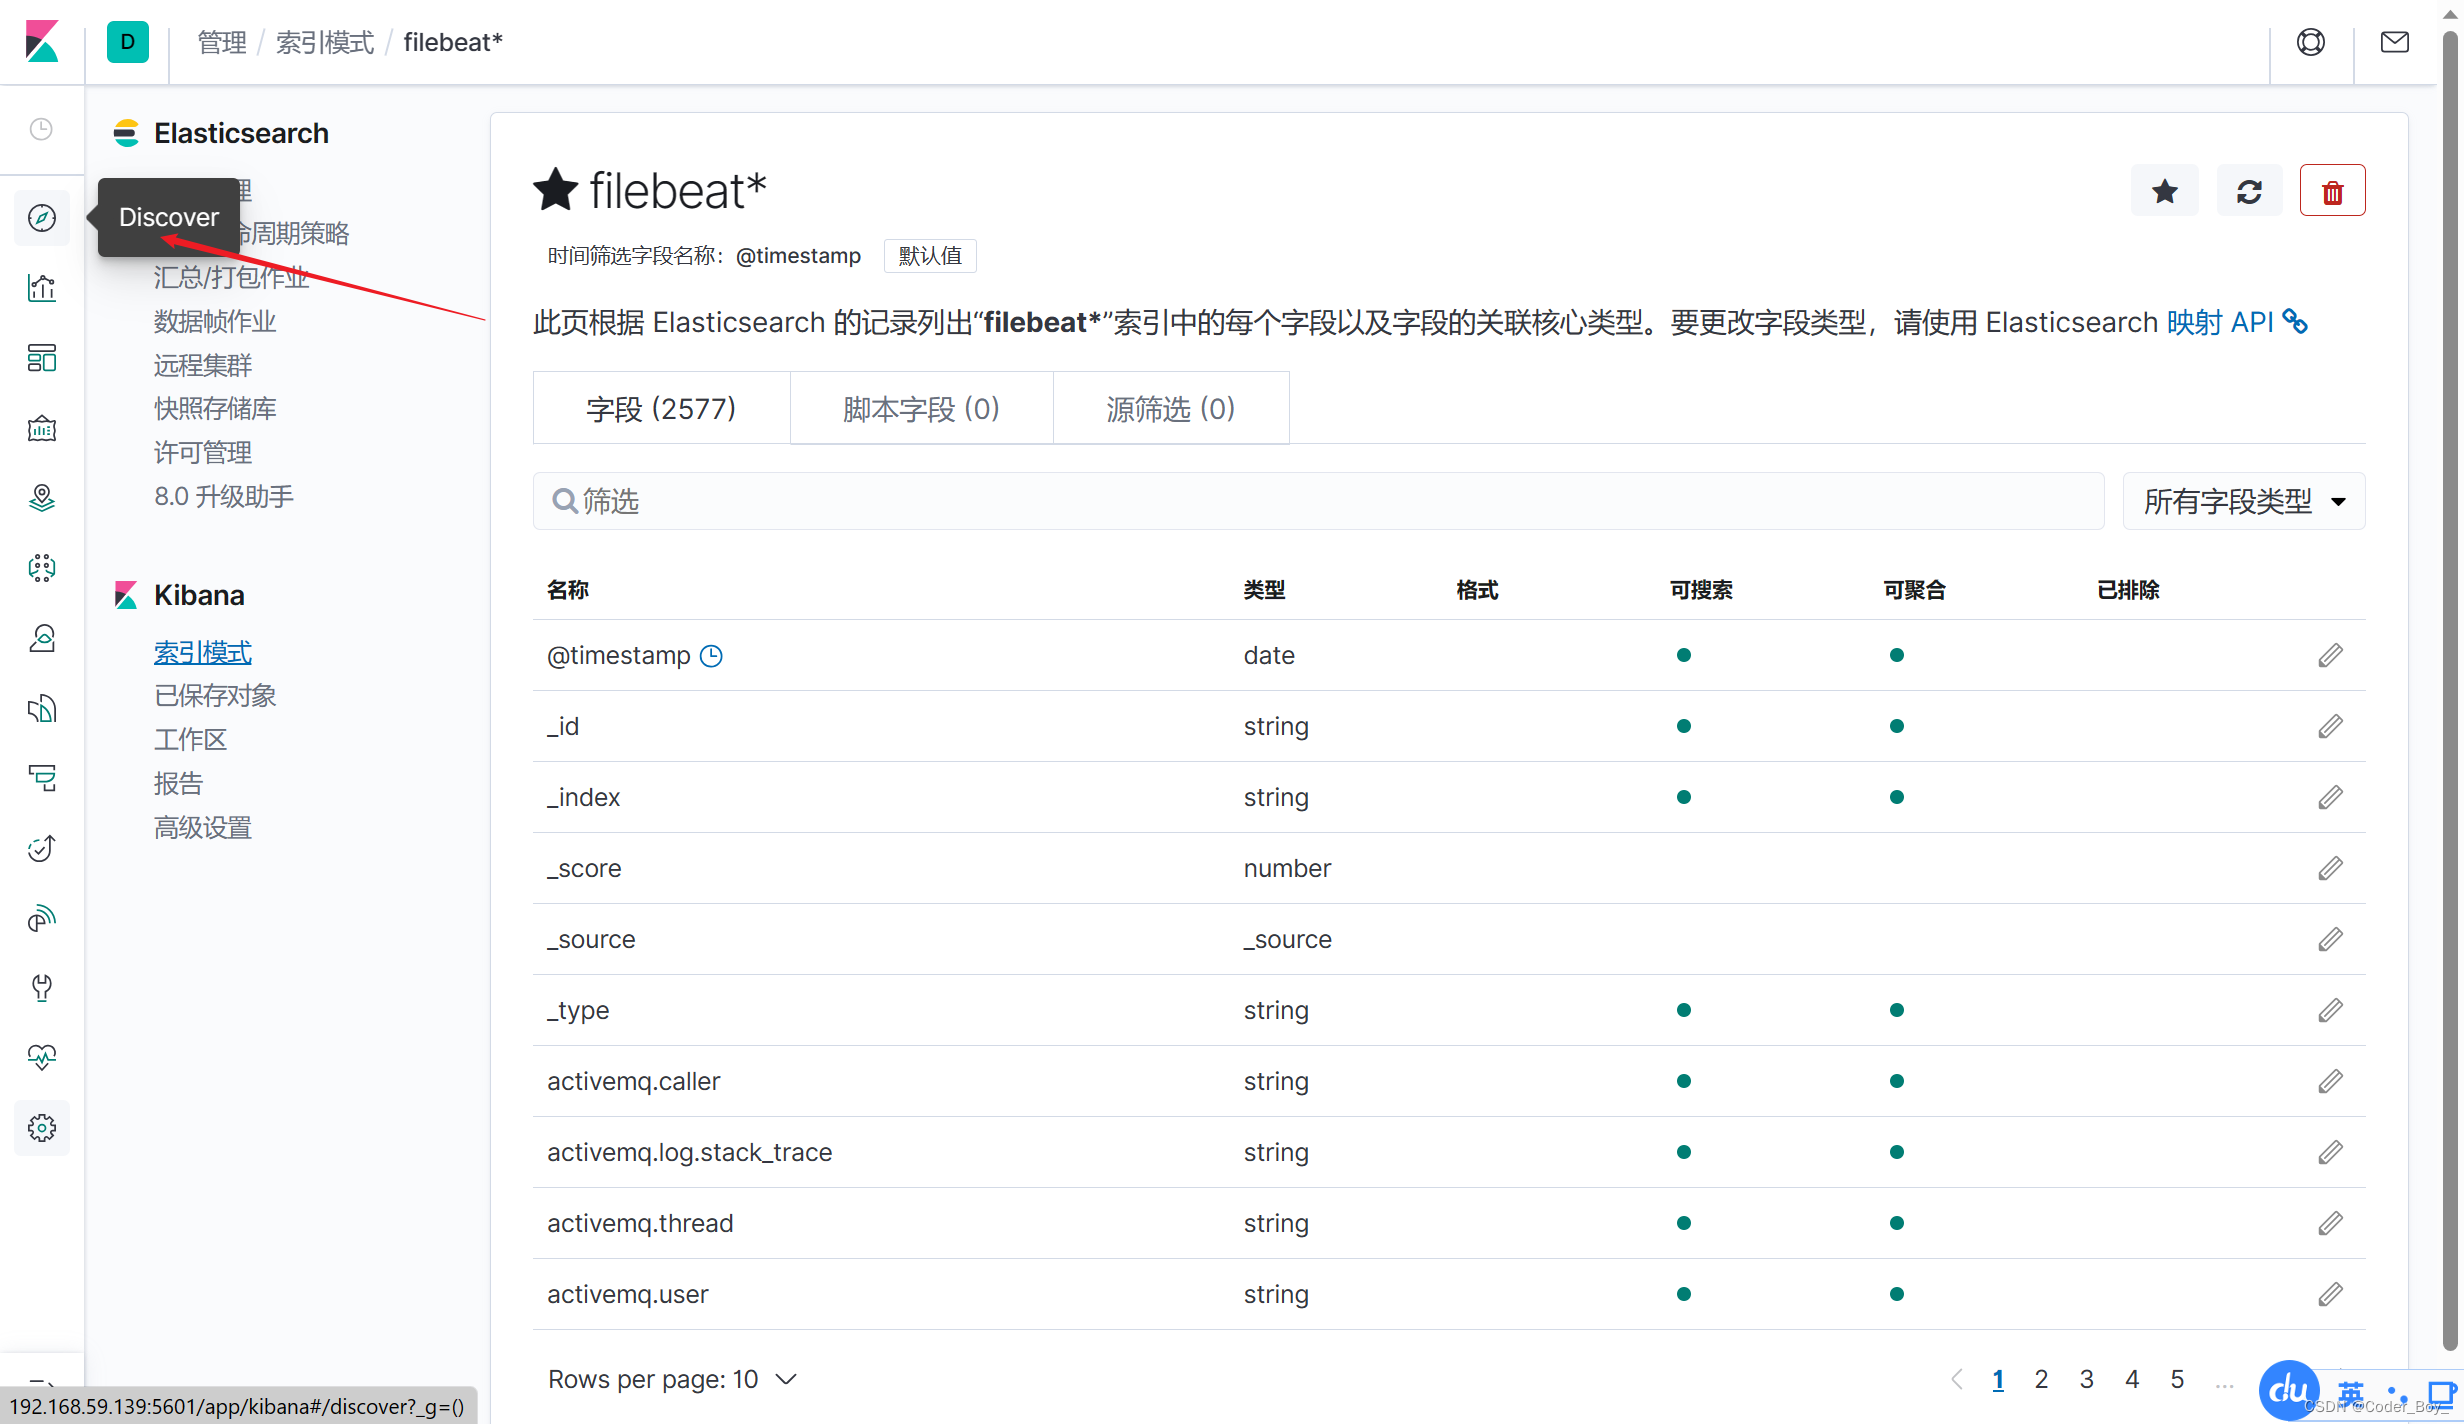Open the Dashboard app icon
Screen dimensions: 2464x1424
click(41, 358)
